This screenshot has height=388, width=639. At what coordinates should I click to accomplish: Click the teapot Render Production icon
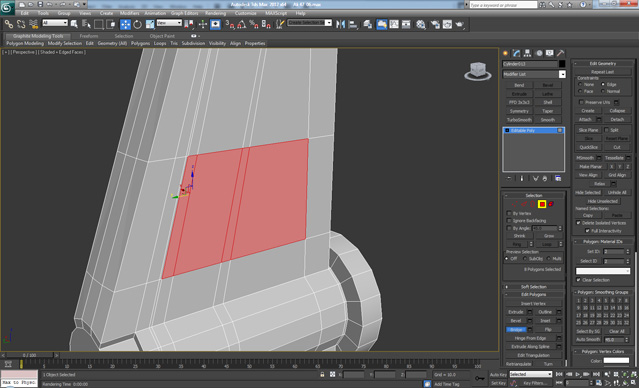tap(460, 24)
